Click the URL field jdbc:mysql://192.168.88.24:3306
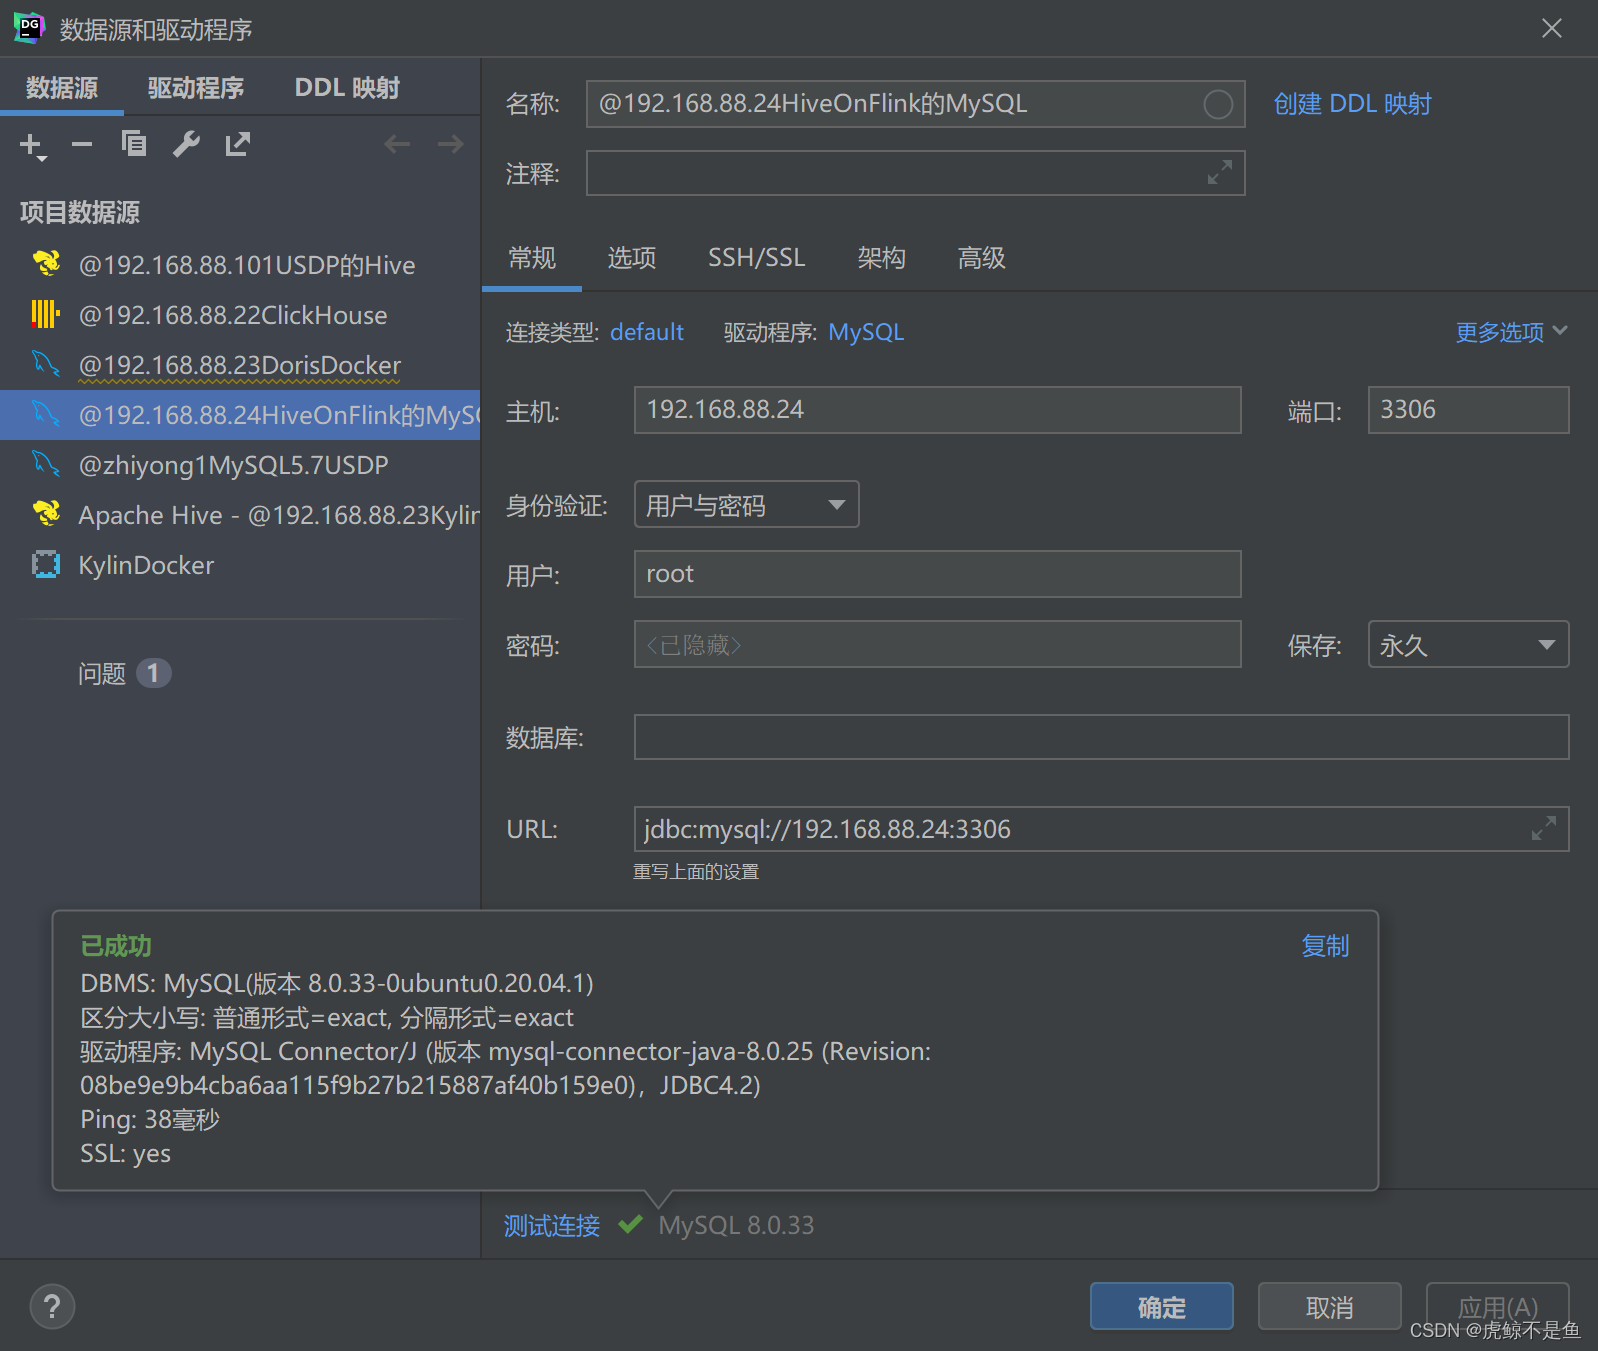The width and height of the screenshot is (1598, 1351). click(1101, 829)
